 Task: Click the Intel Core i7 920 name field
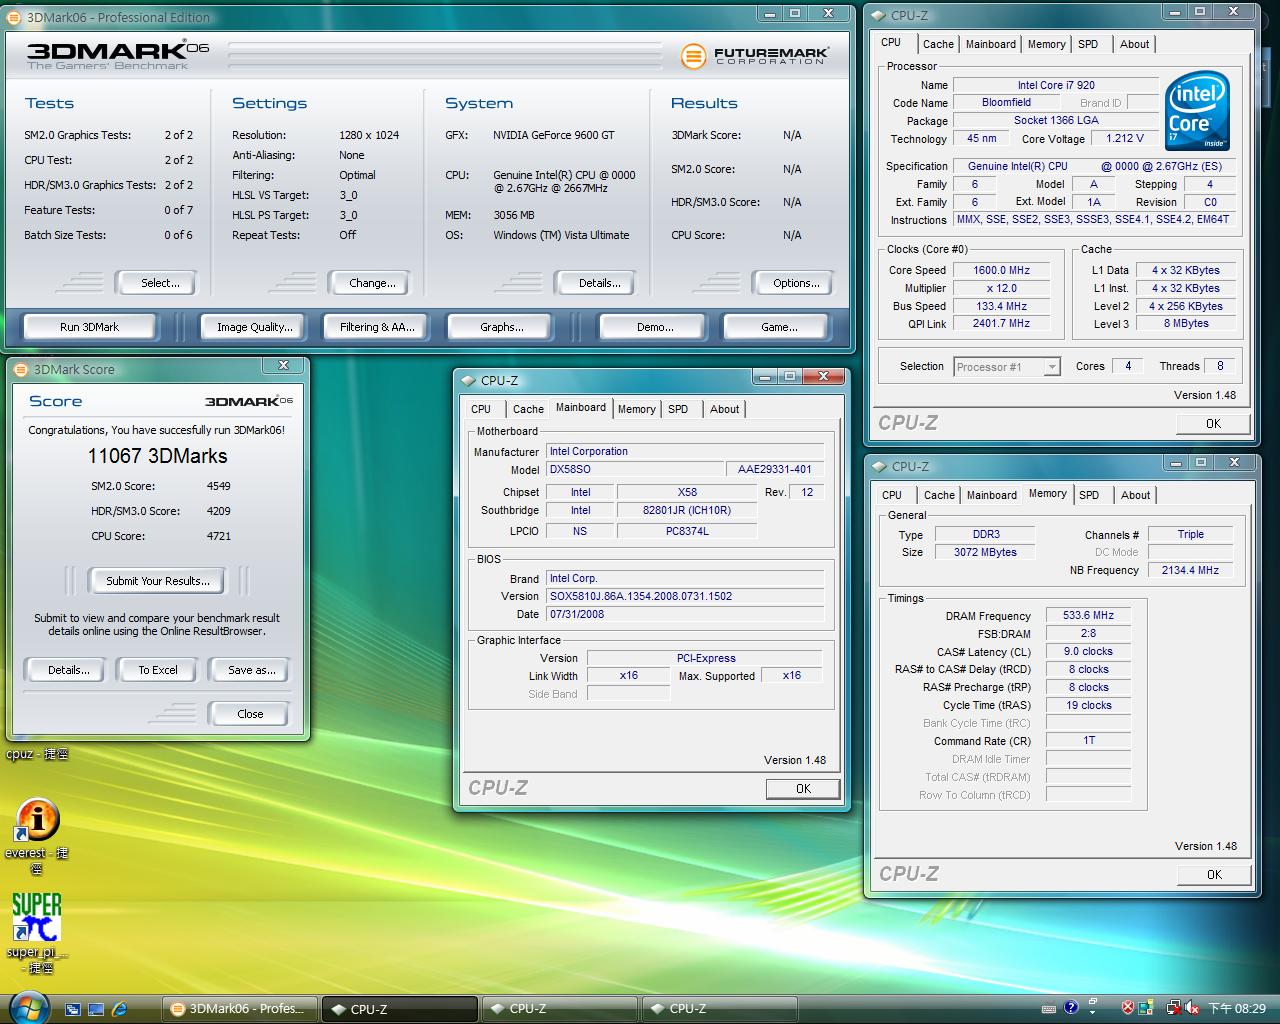1056,85
